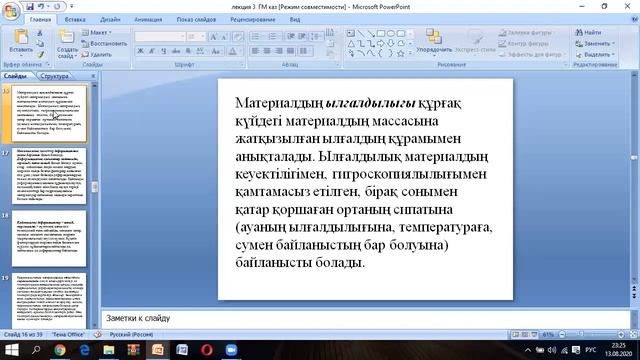
Task: Switch to the Вставка ribbon tab
Action: (x=75, y=20)
